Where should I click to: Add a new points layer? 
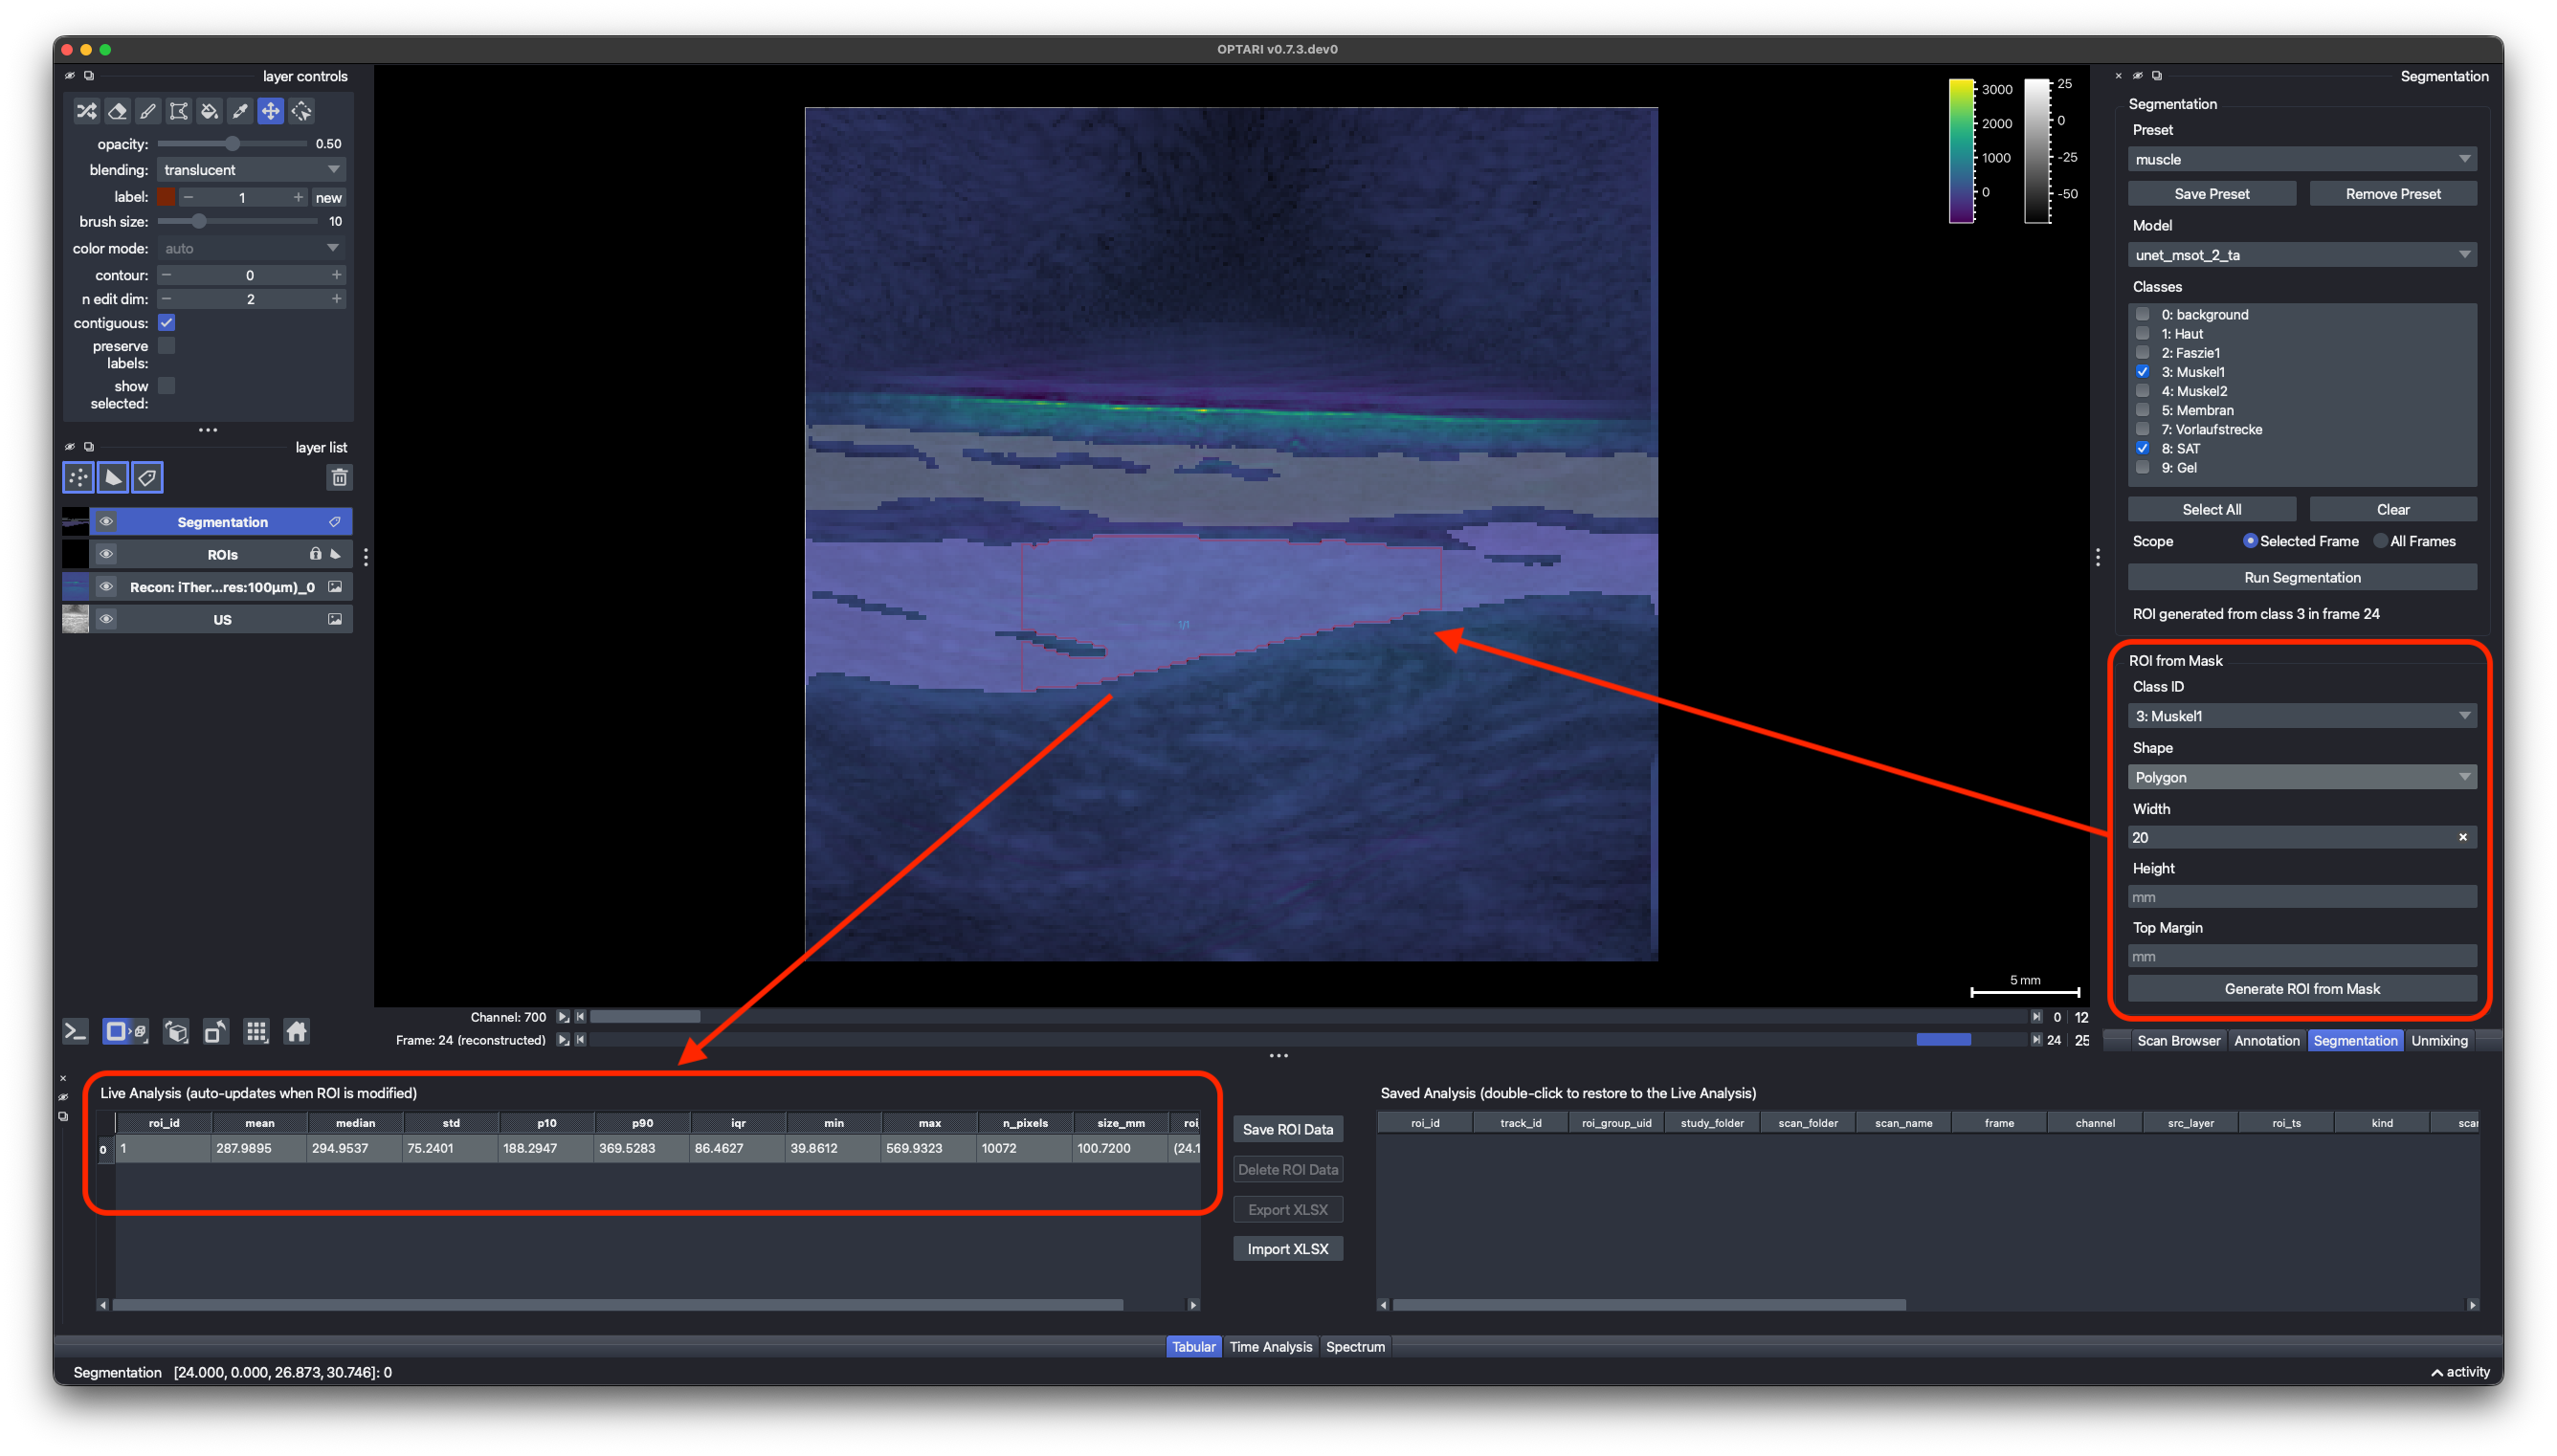tap(78, 478)
